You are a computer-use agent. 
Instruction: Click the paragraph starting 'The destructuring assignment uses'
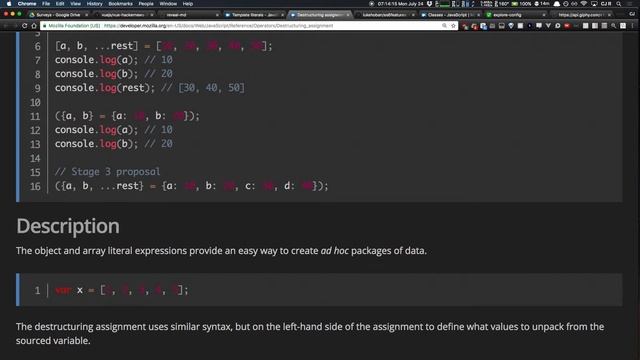(x=310, y=333)
